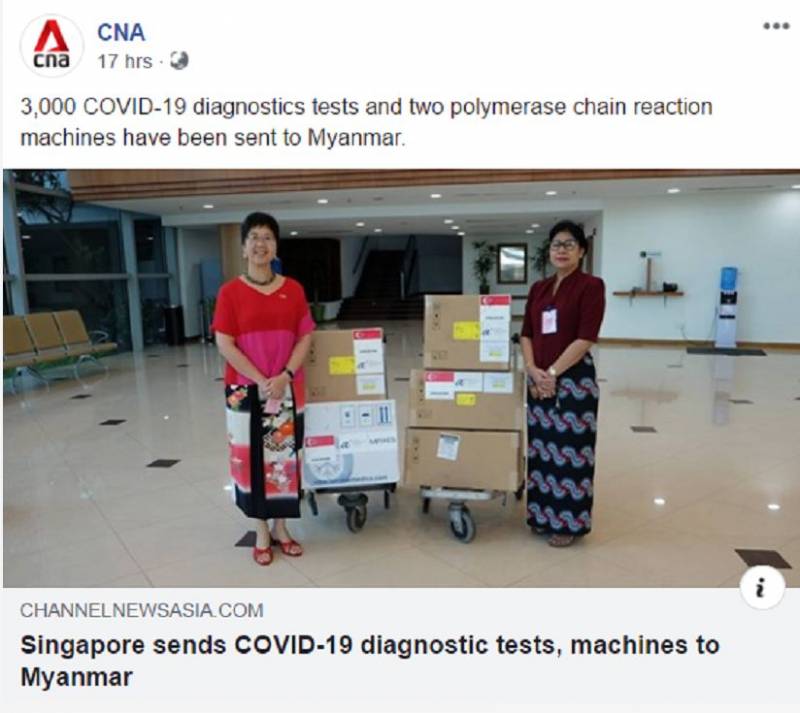Image resolution: width=800 pixels, height=713 pixels.
Task: Open the CNA page name link
Action: coord(121,33)
